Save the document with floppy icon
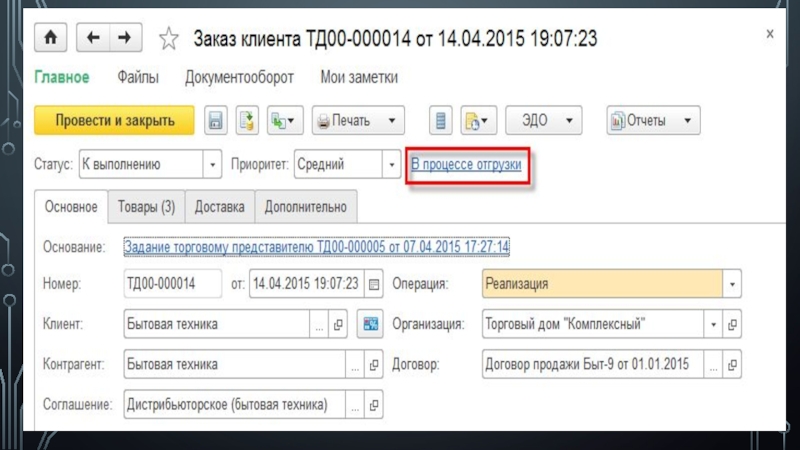 point(215,121)
